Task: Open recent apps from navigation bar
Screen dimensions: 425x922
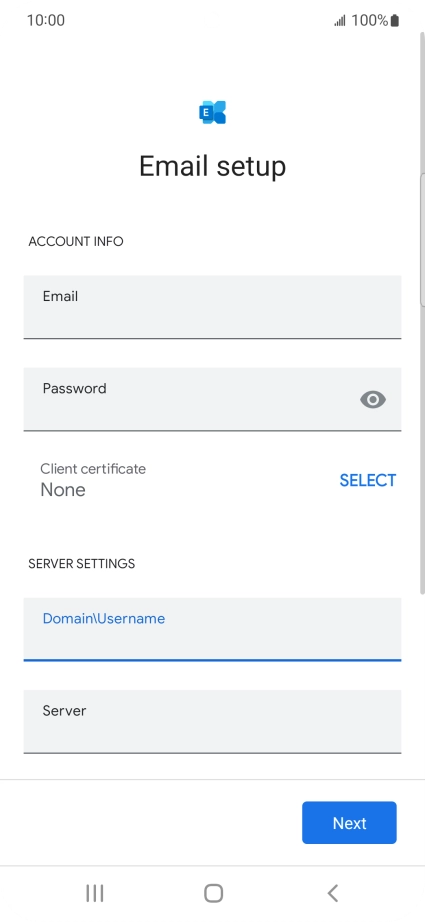Action: pyautogui.click(x=95, y=893)
